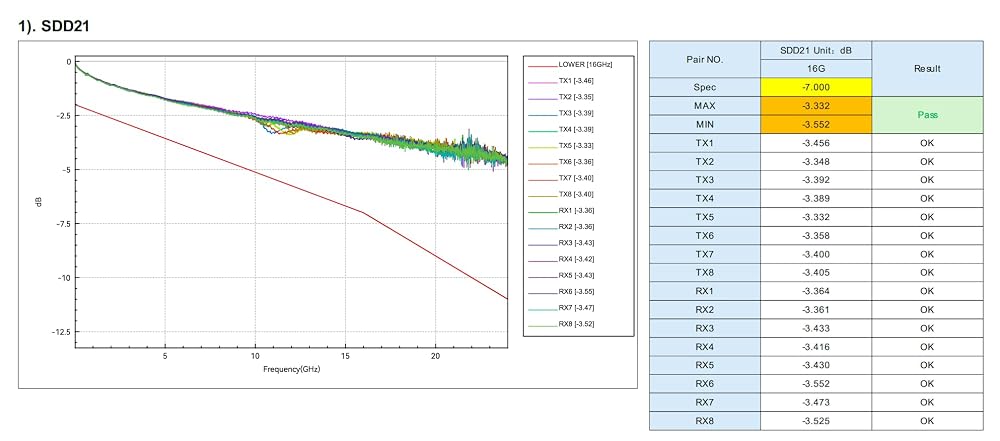This screenshot has width=1000, height=441.
Task: Click the RX4 value -3.416
Action: (816, 347)
